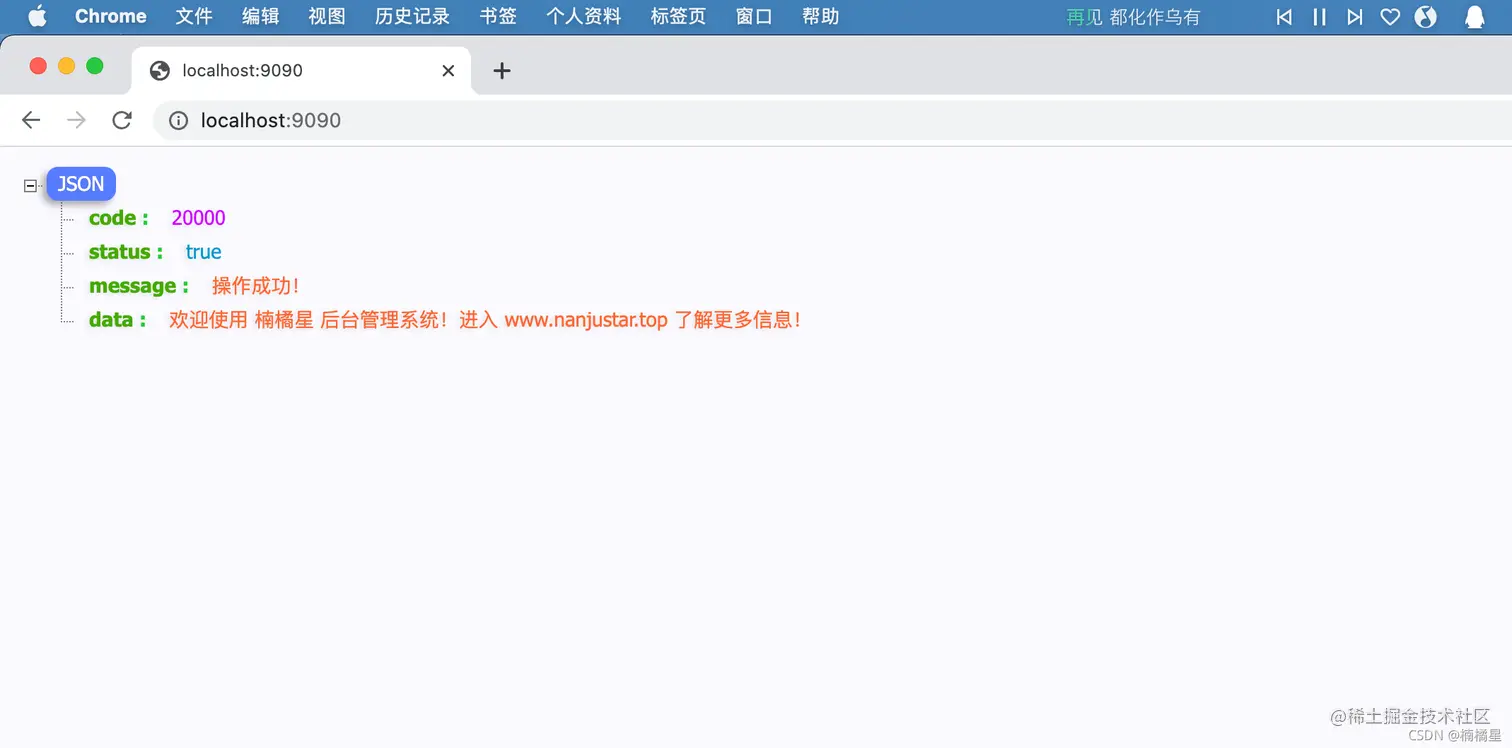
Task: Visit the www.nanjustar.top link
Action: [586, 320]
